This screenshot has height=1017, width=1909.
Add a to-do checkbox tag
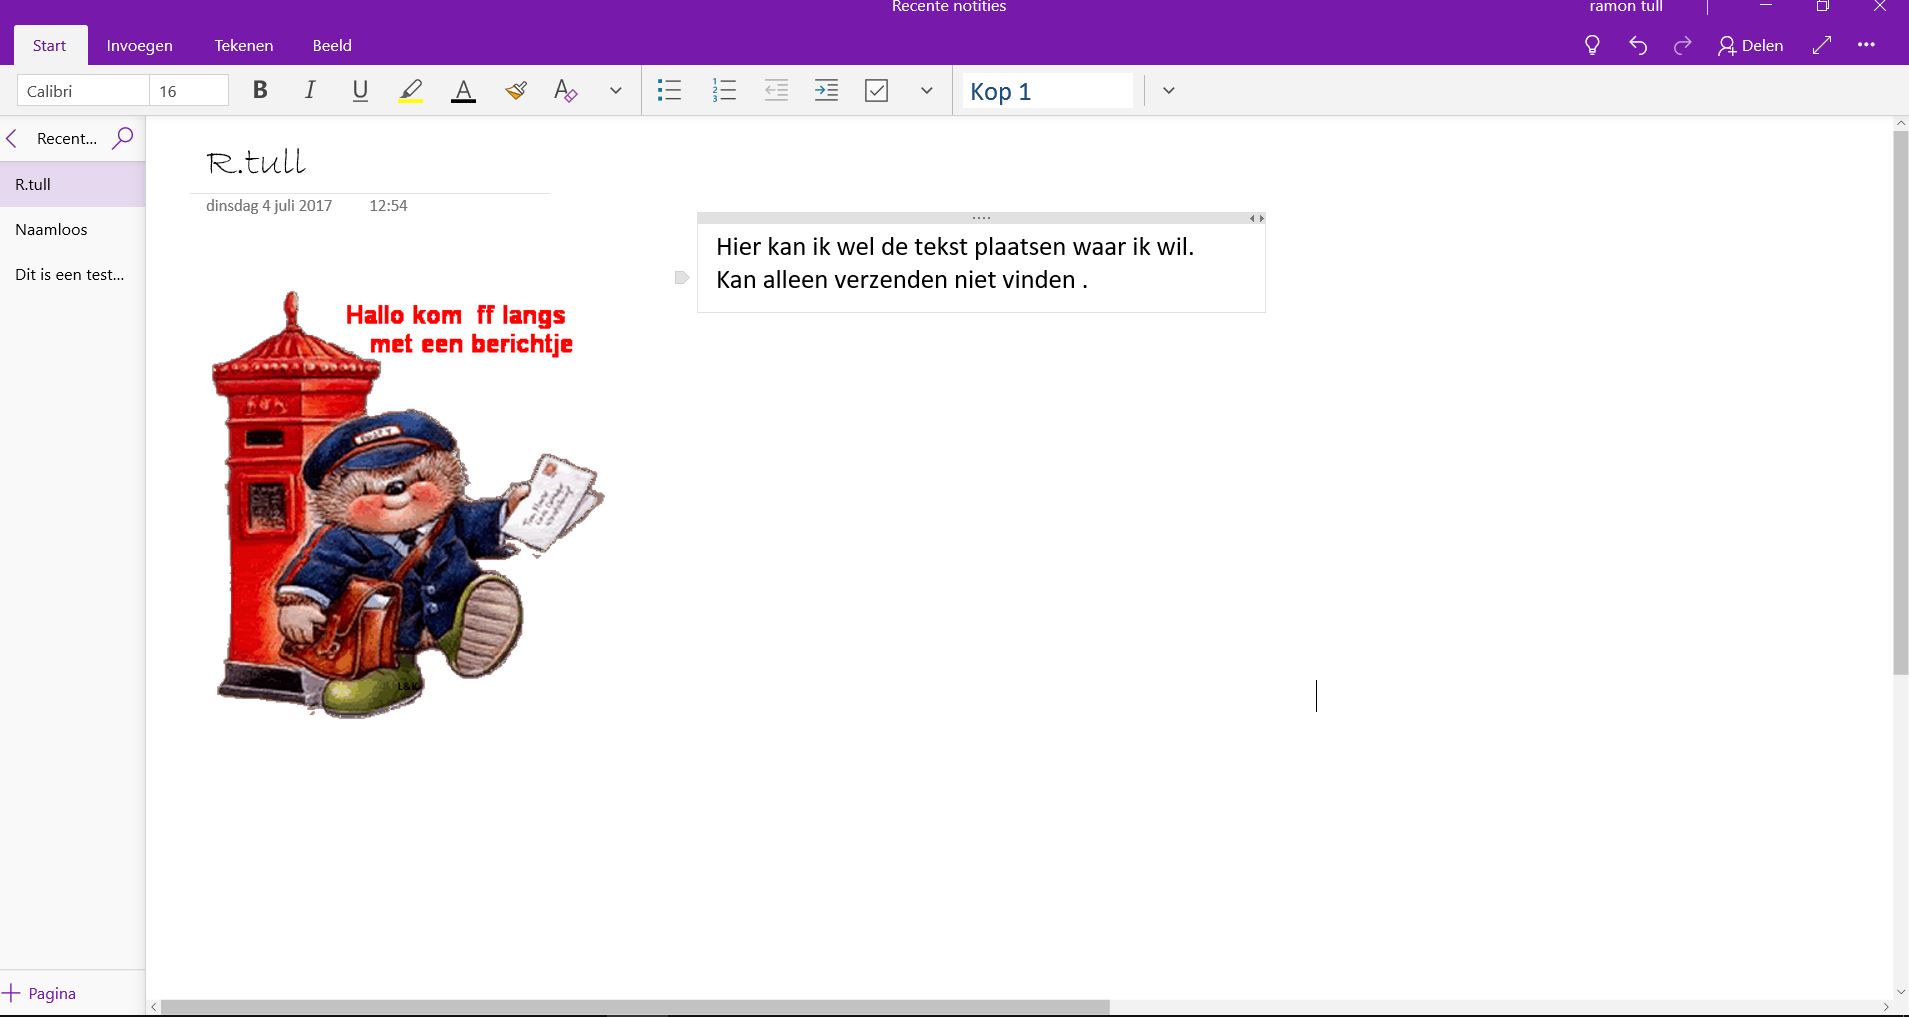coord(877,91)
